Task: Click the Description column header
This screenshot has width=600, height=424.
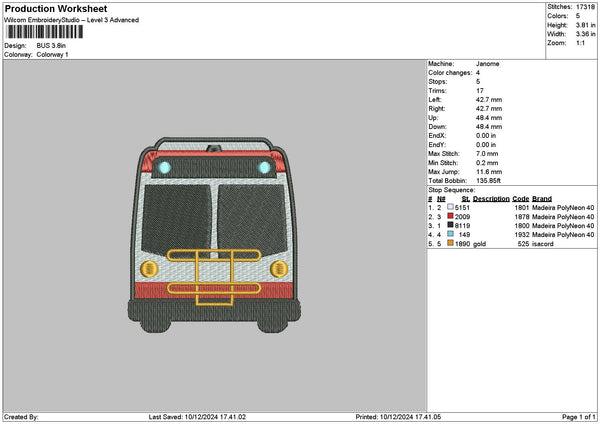Action: 492,198
